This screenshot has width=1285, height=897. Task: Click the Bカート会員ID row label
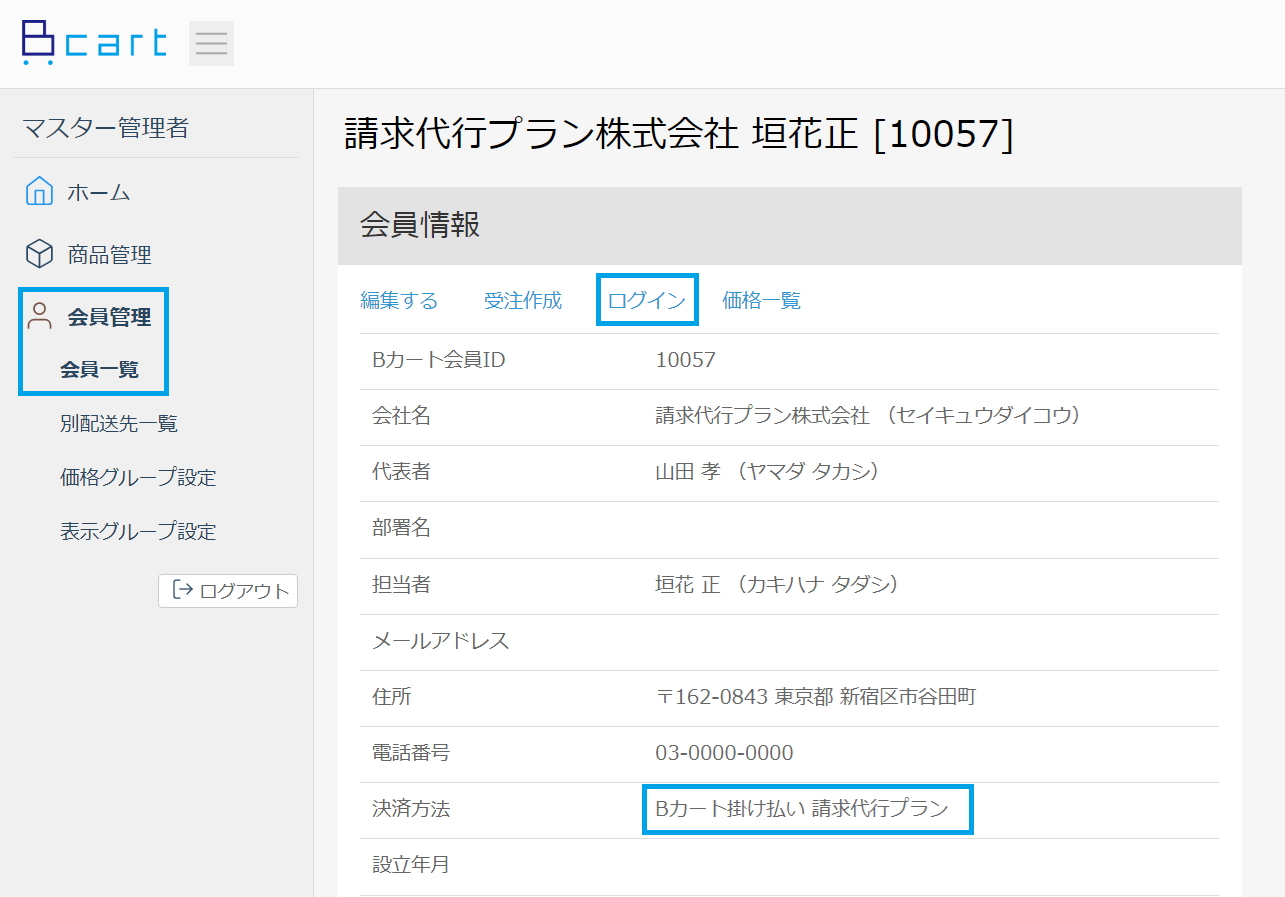[439, 360]
